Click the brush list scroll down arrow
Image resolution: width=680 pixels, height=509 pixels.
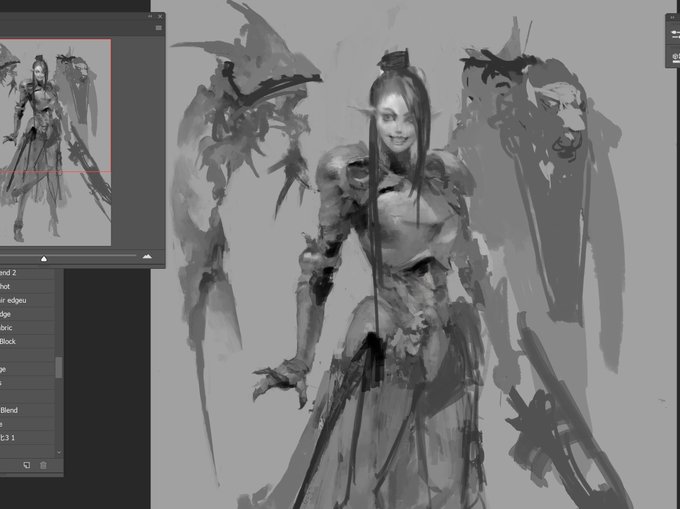[59, 452]
